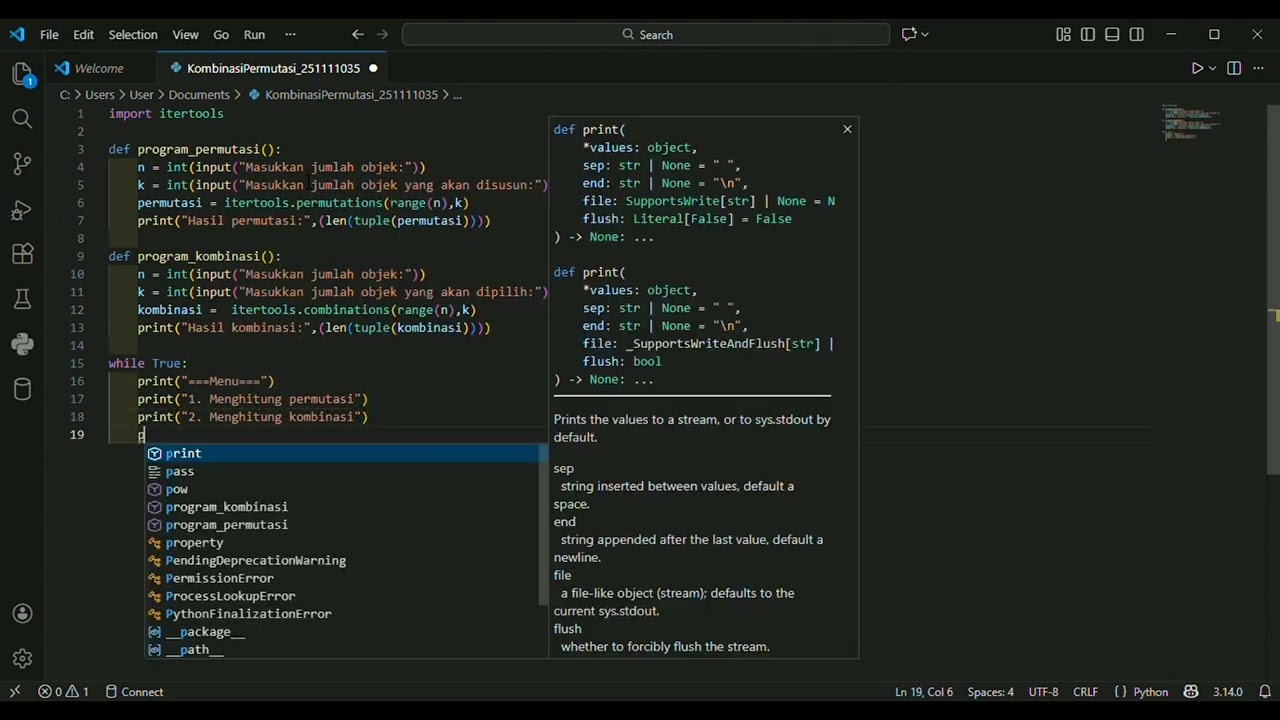Open Run and Debug view
The width and height of the screenshot is (1280, 720).
[x=22, y=210]
